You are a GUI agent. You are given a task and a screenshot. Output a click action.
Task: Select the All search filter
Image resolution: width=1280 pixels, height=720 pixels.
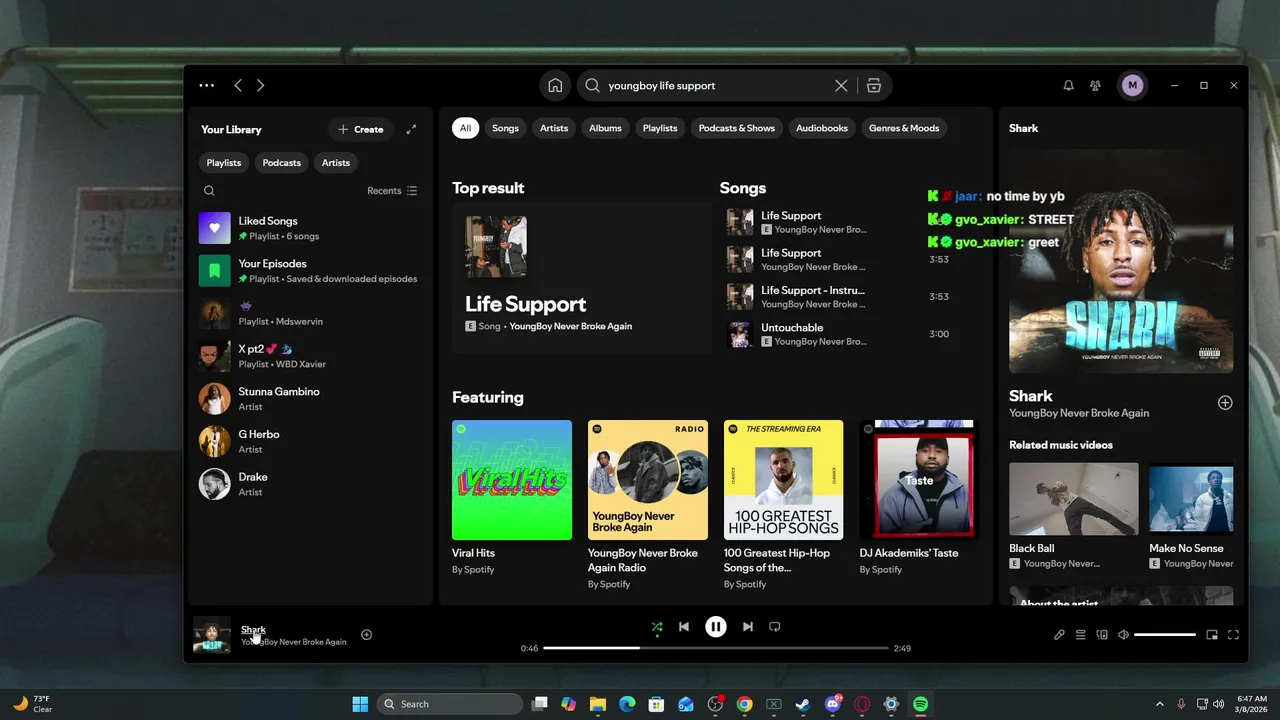click(465, 128)
